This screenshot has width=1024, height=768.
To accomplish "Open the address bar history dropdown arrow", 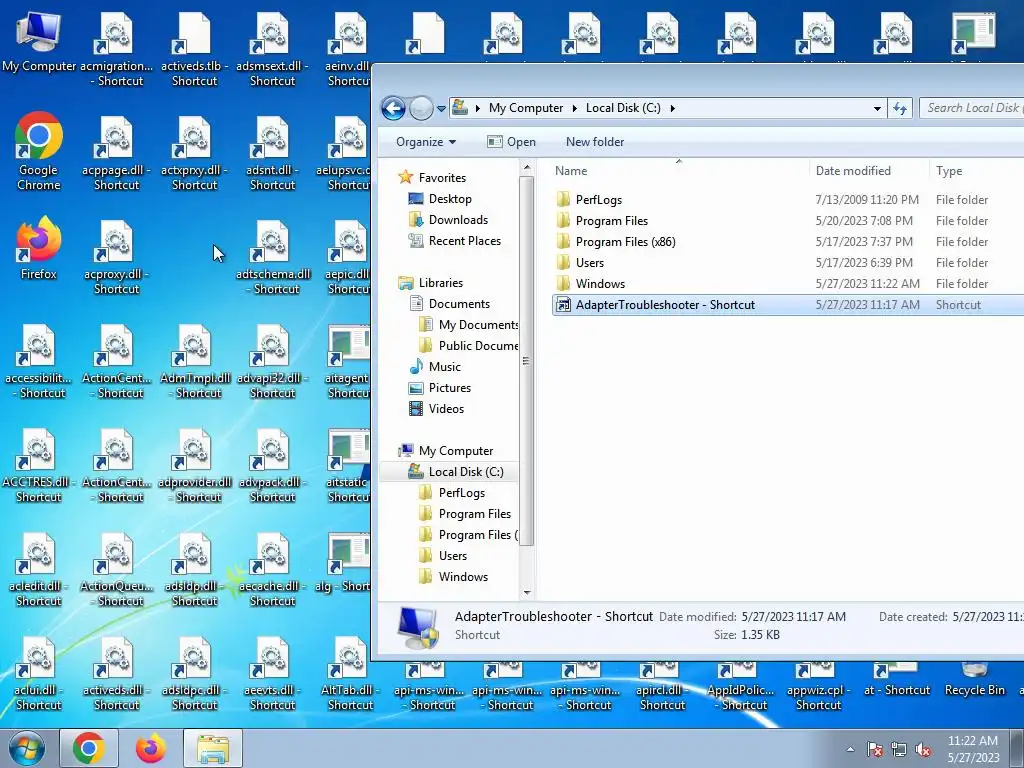I will pos(877,108).
